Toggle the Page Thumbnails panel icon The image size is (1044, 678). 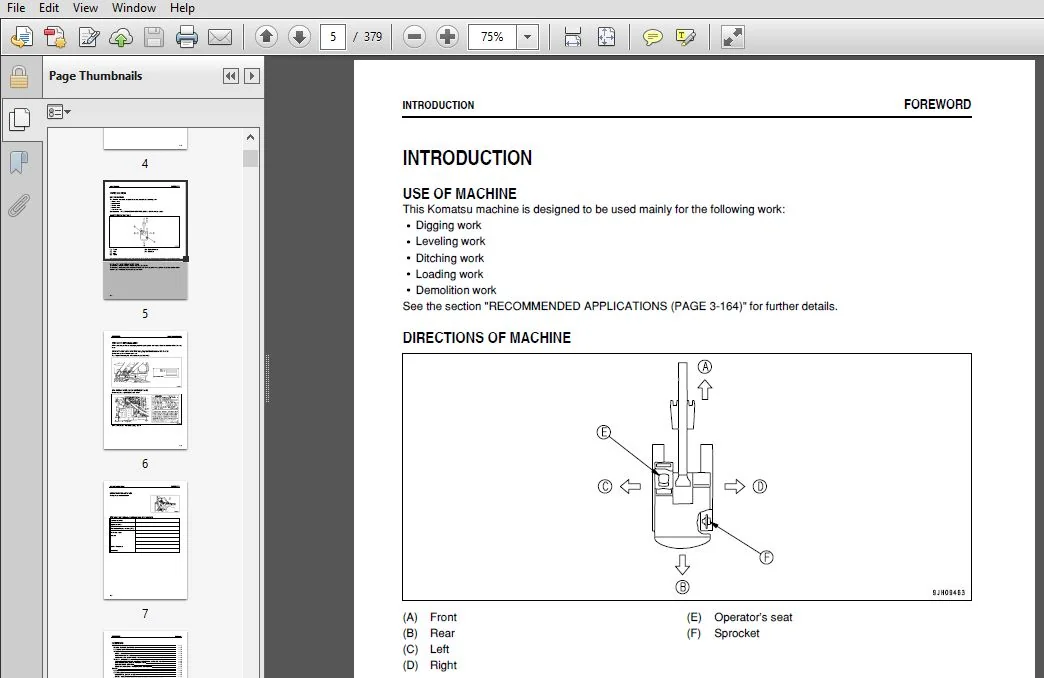[19, 120]
